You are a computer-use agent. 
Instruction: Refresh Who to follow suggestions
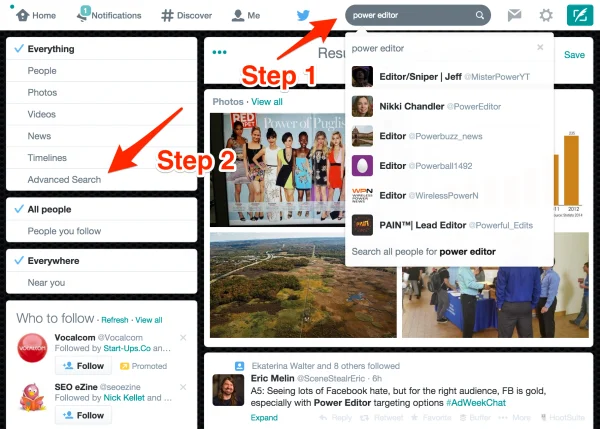pyautogui.click(x=115, y=320)
